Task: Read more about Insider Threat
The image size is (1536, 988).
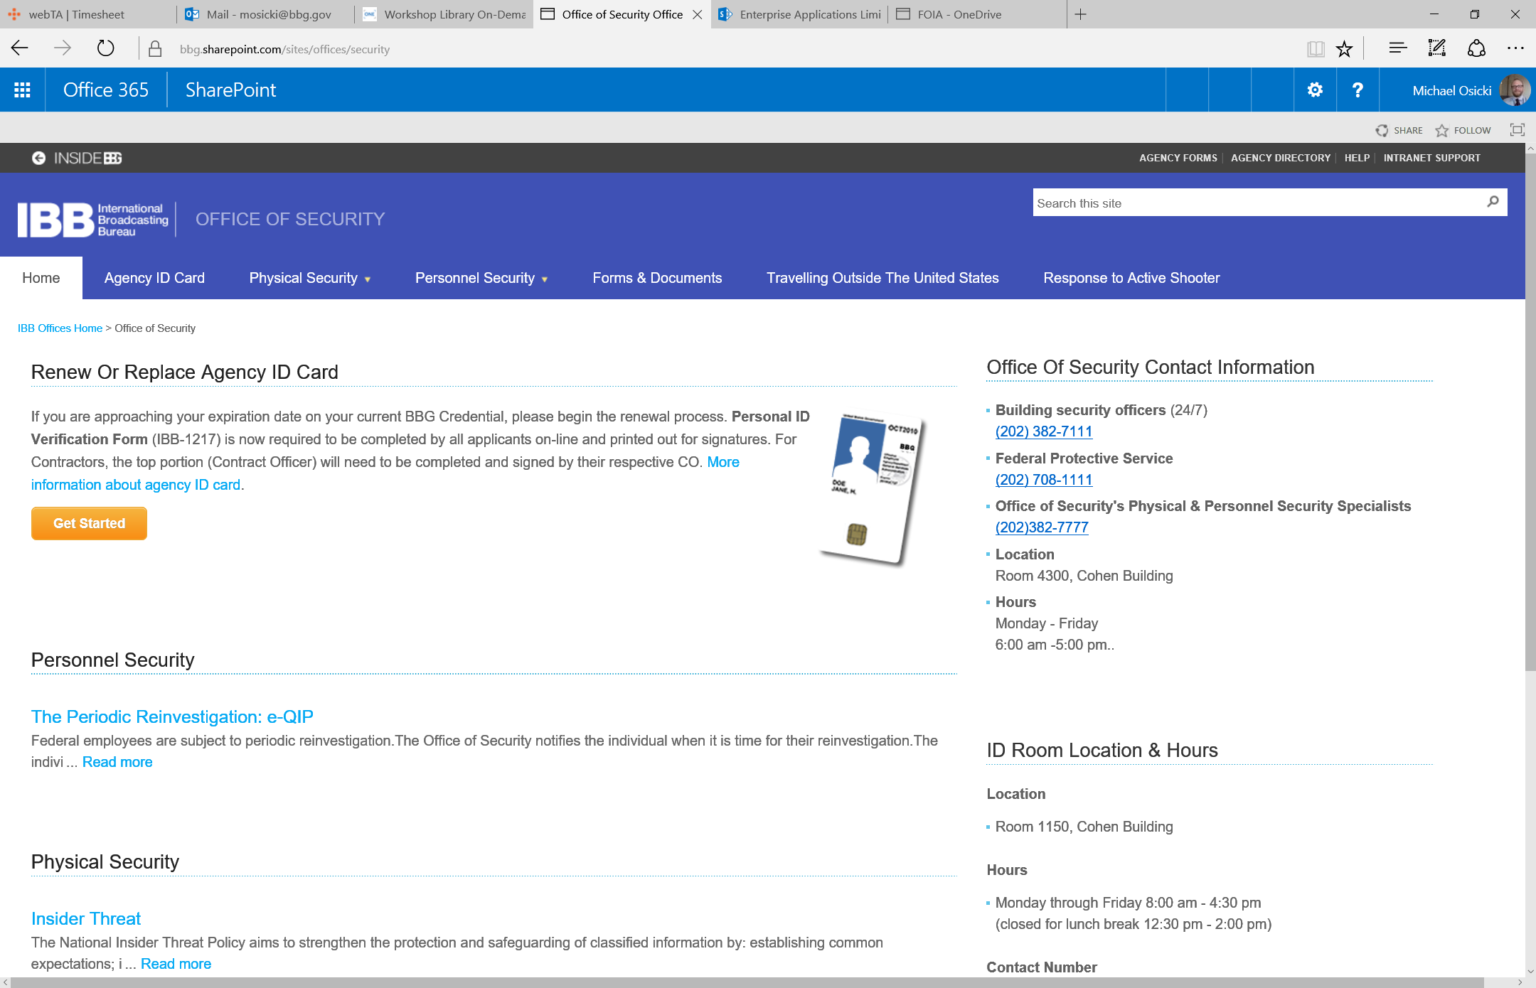Action: pos(176,964)
